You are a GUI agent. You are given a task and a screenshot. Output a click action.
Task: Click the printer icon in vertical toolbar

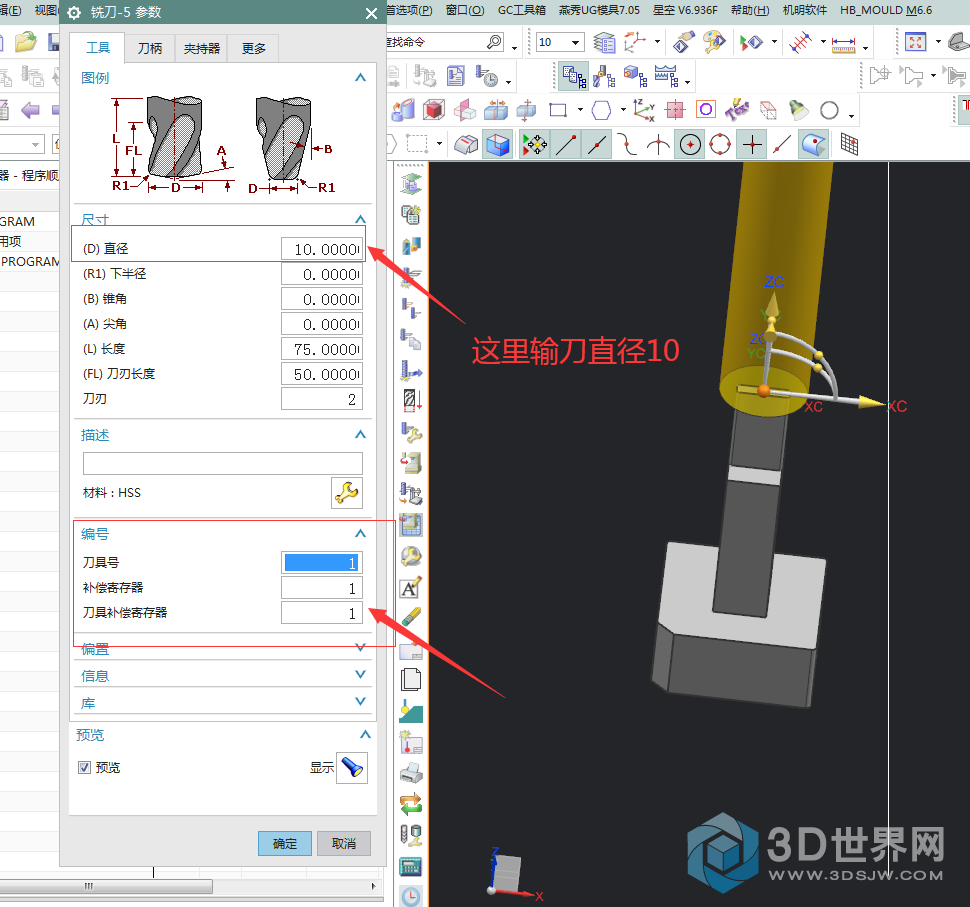tap(411, 773)
